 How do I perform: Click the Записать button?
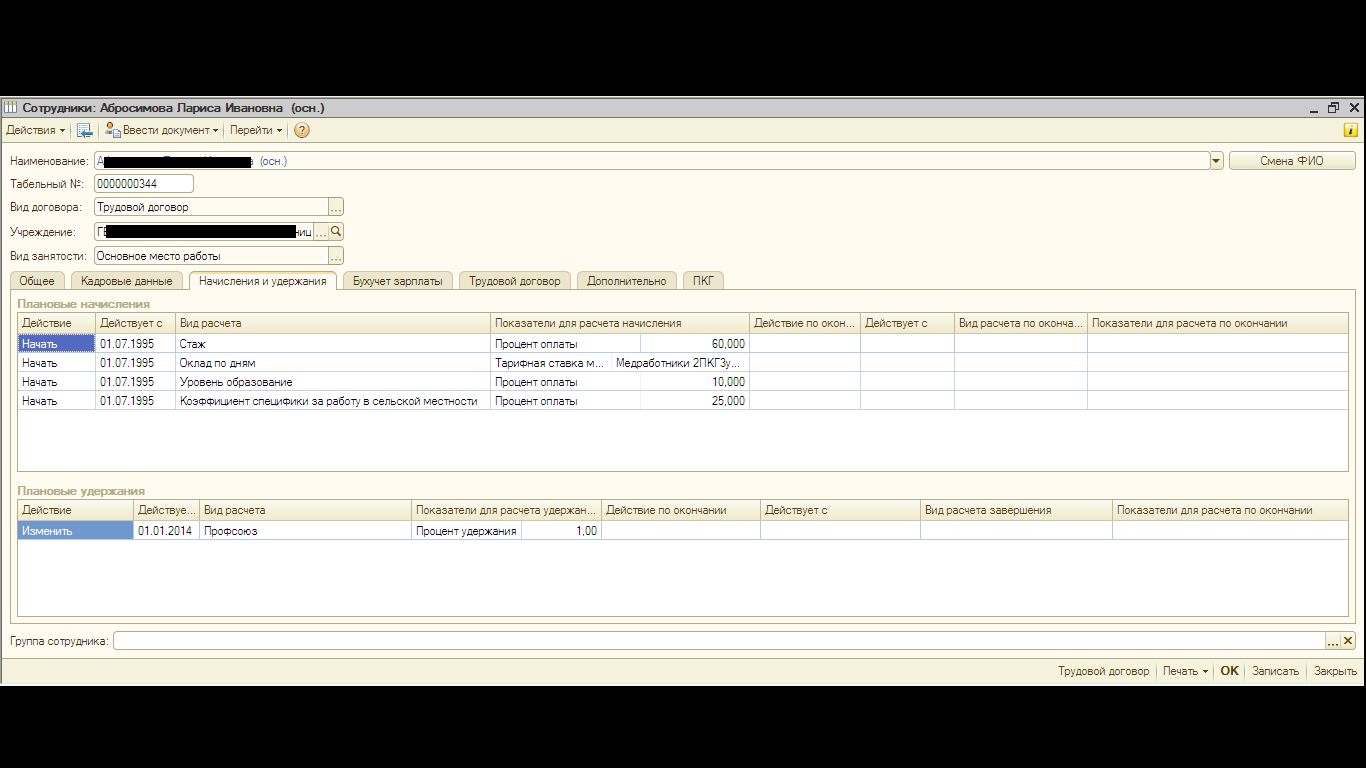[x=1275, y=671]
